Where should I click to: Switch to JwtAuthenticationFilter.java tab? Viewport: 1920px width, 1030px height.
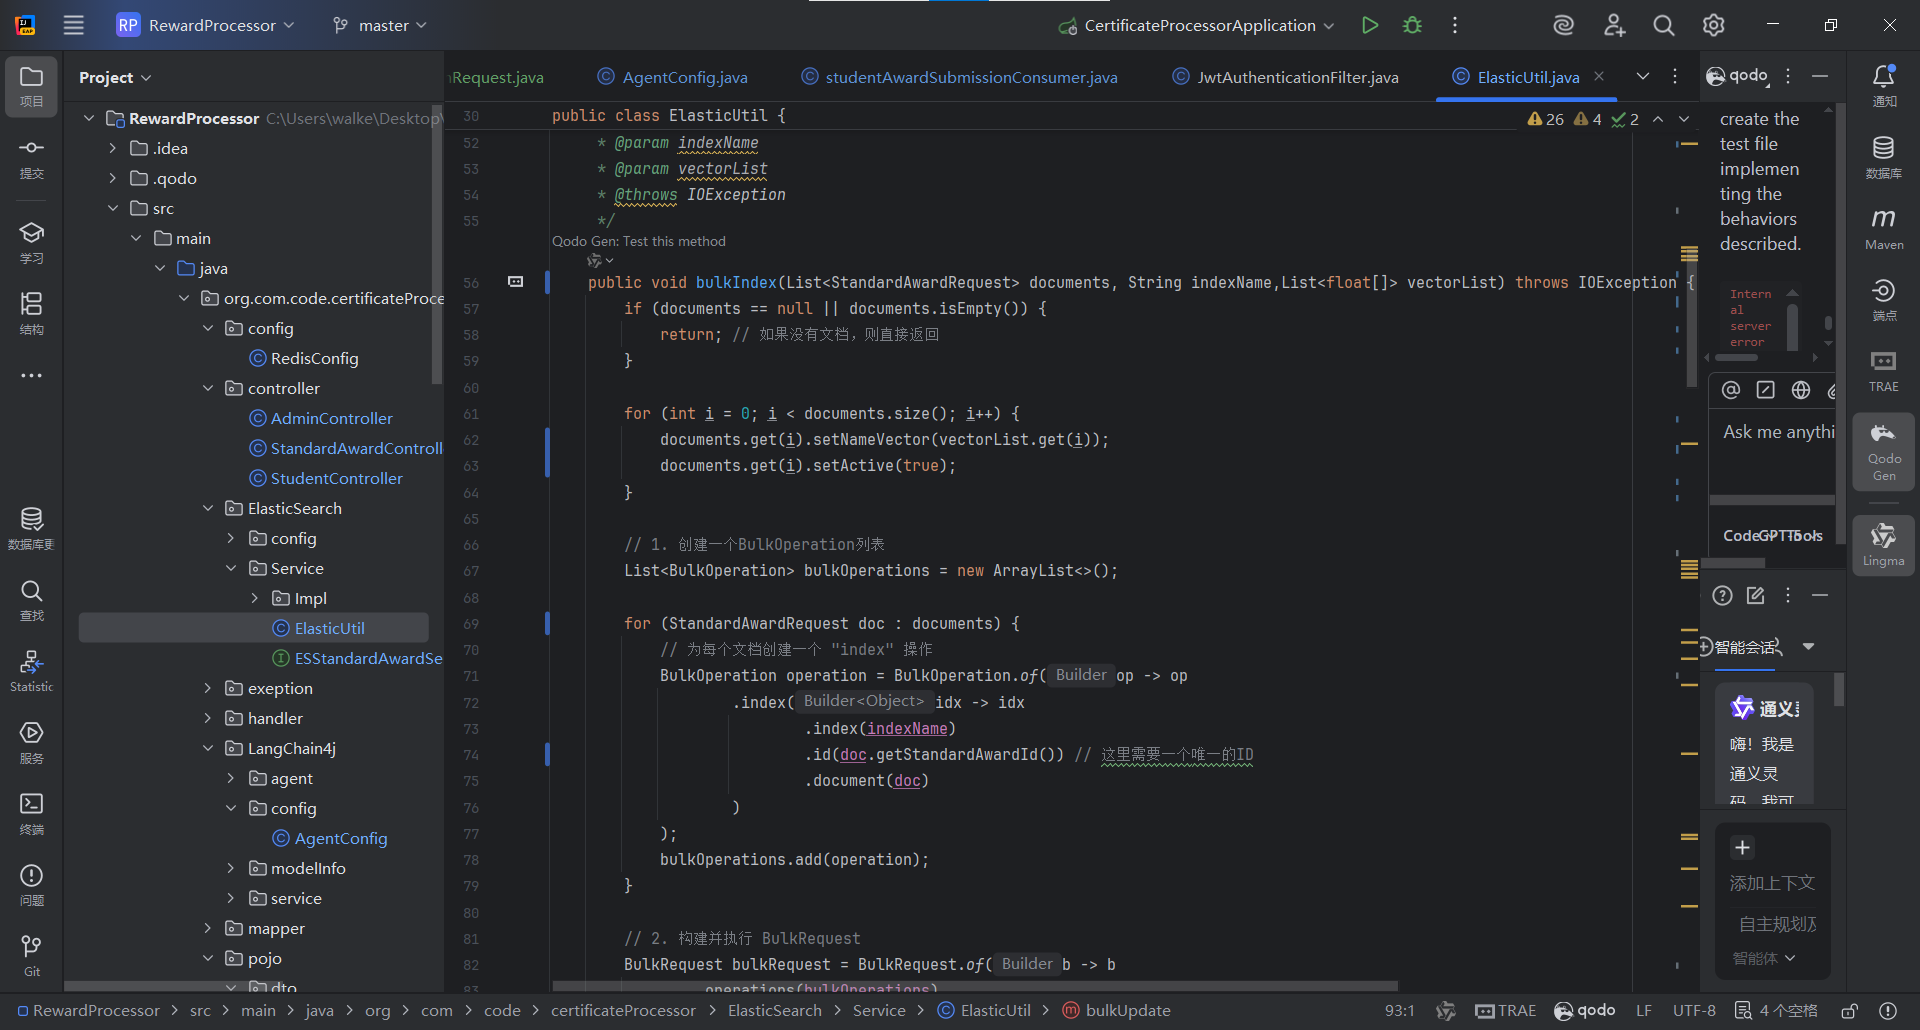pos(1286,77)
